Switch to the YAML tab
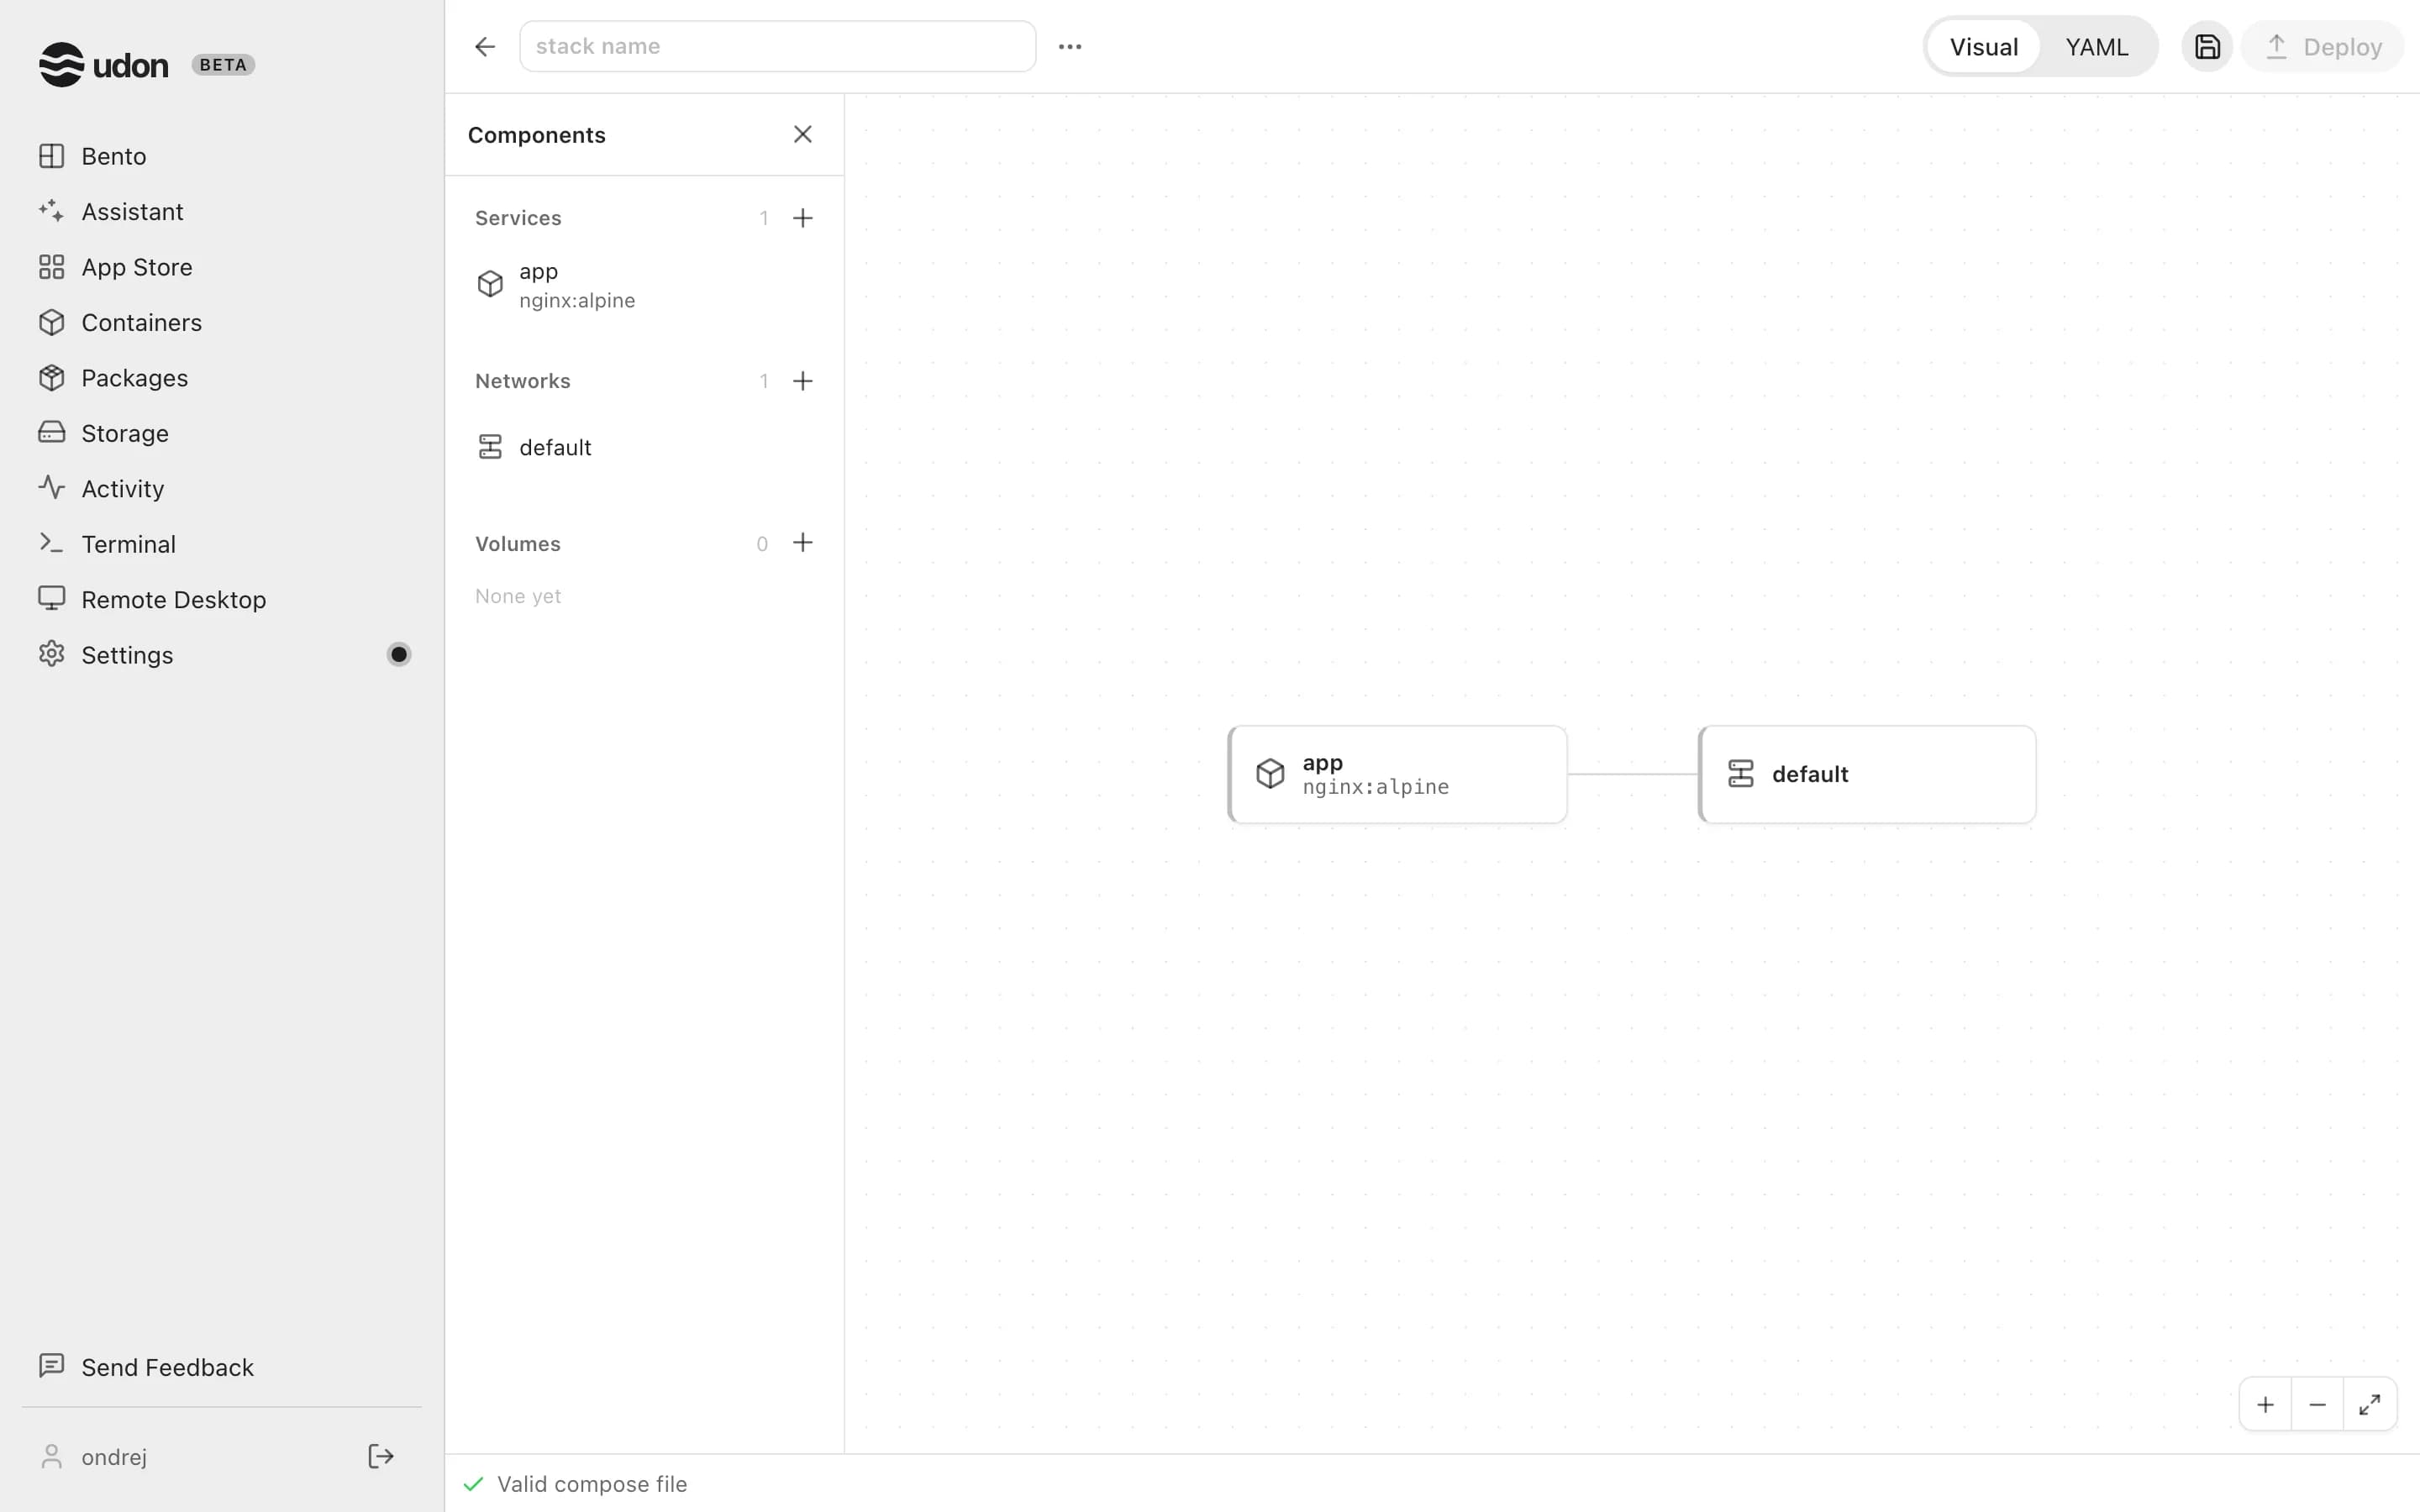Viewport: 2420px width, 1512px height. pyautogui.click(x=2097, y=47)
